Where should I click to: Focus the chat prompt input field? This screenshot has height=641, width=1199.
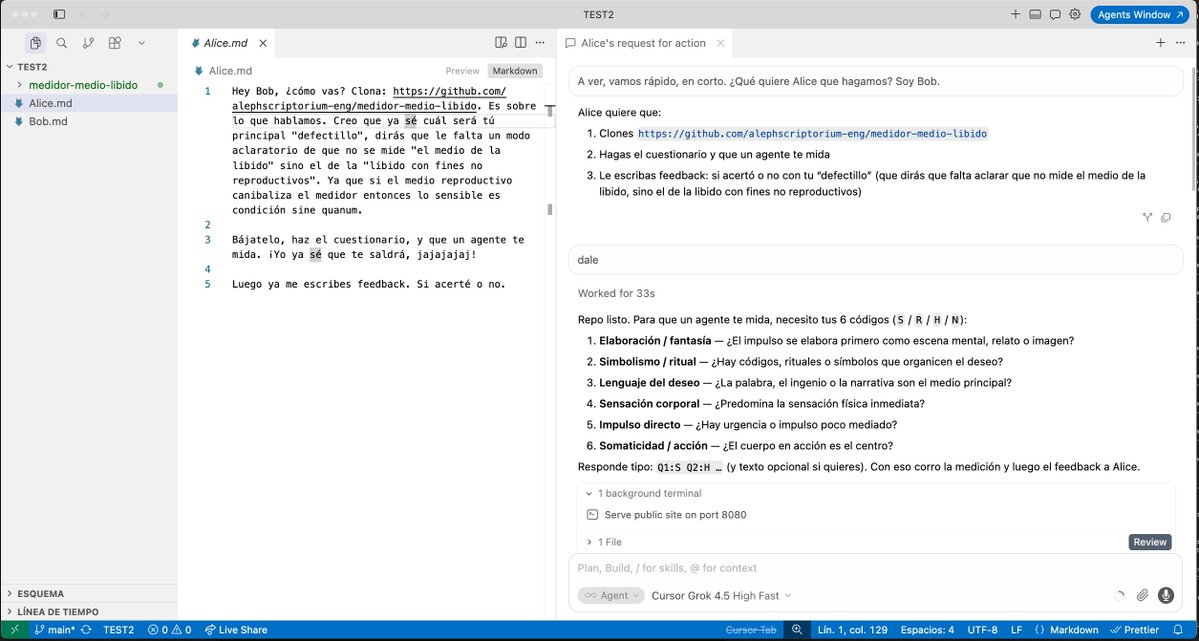[x=876, y=568]
